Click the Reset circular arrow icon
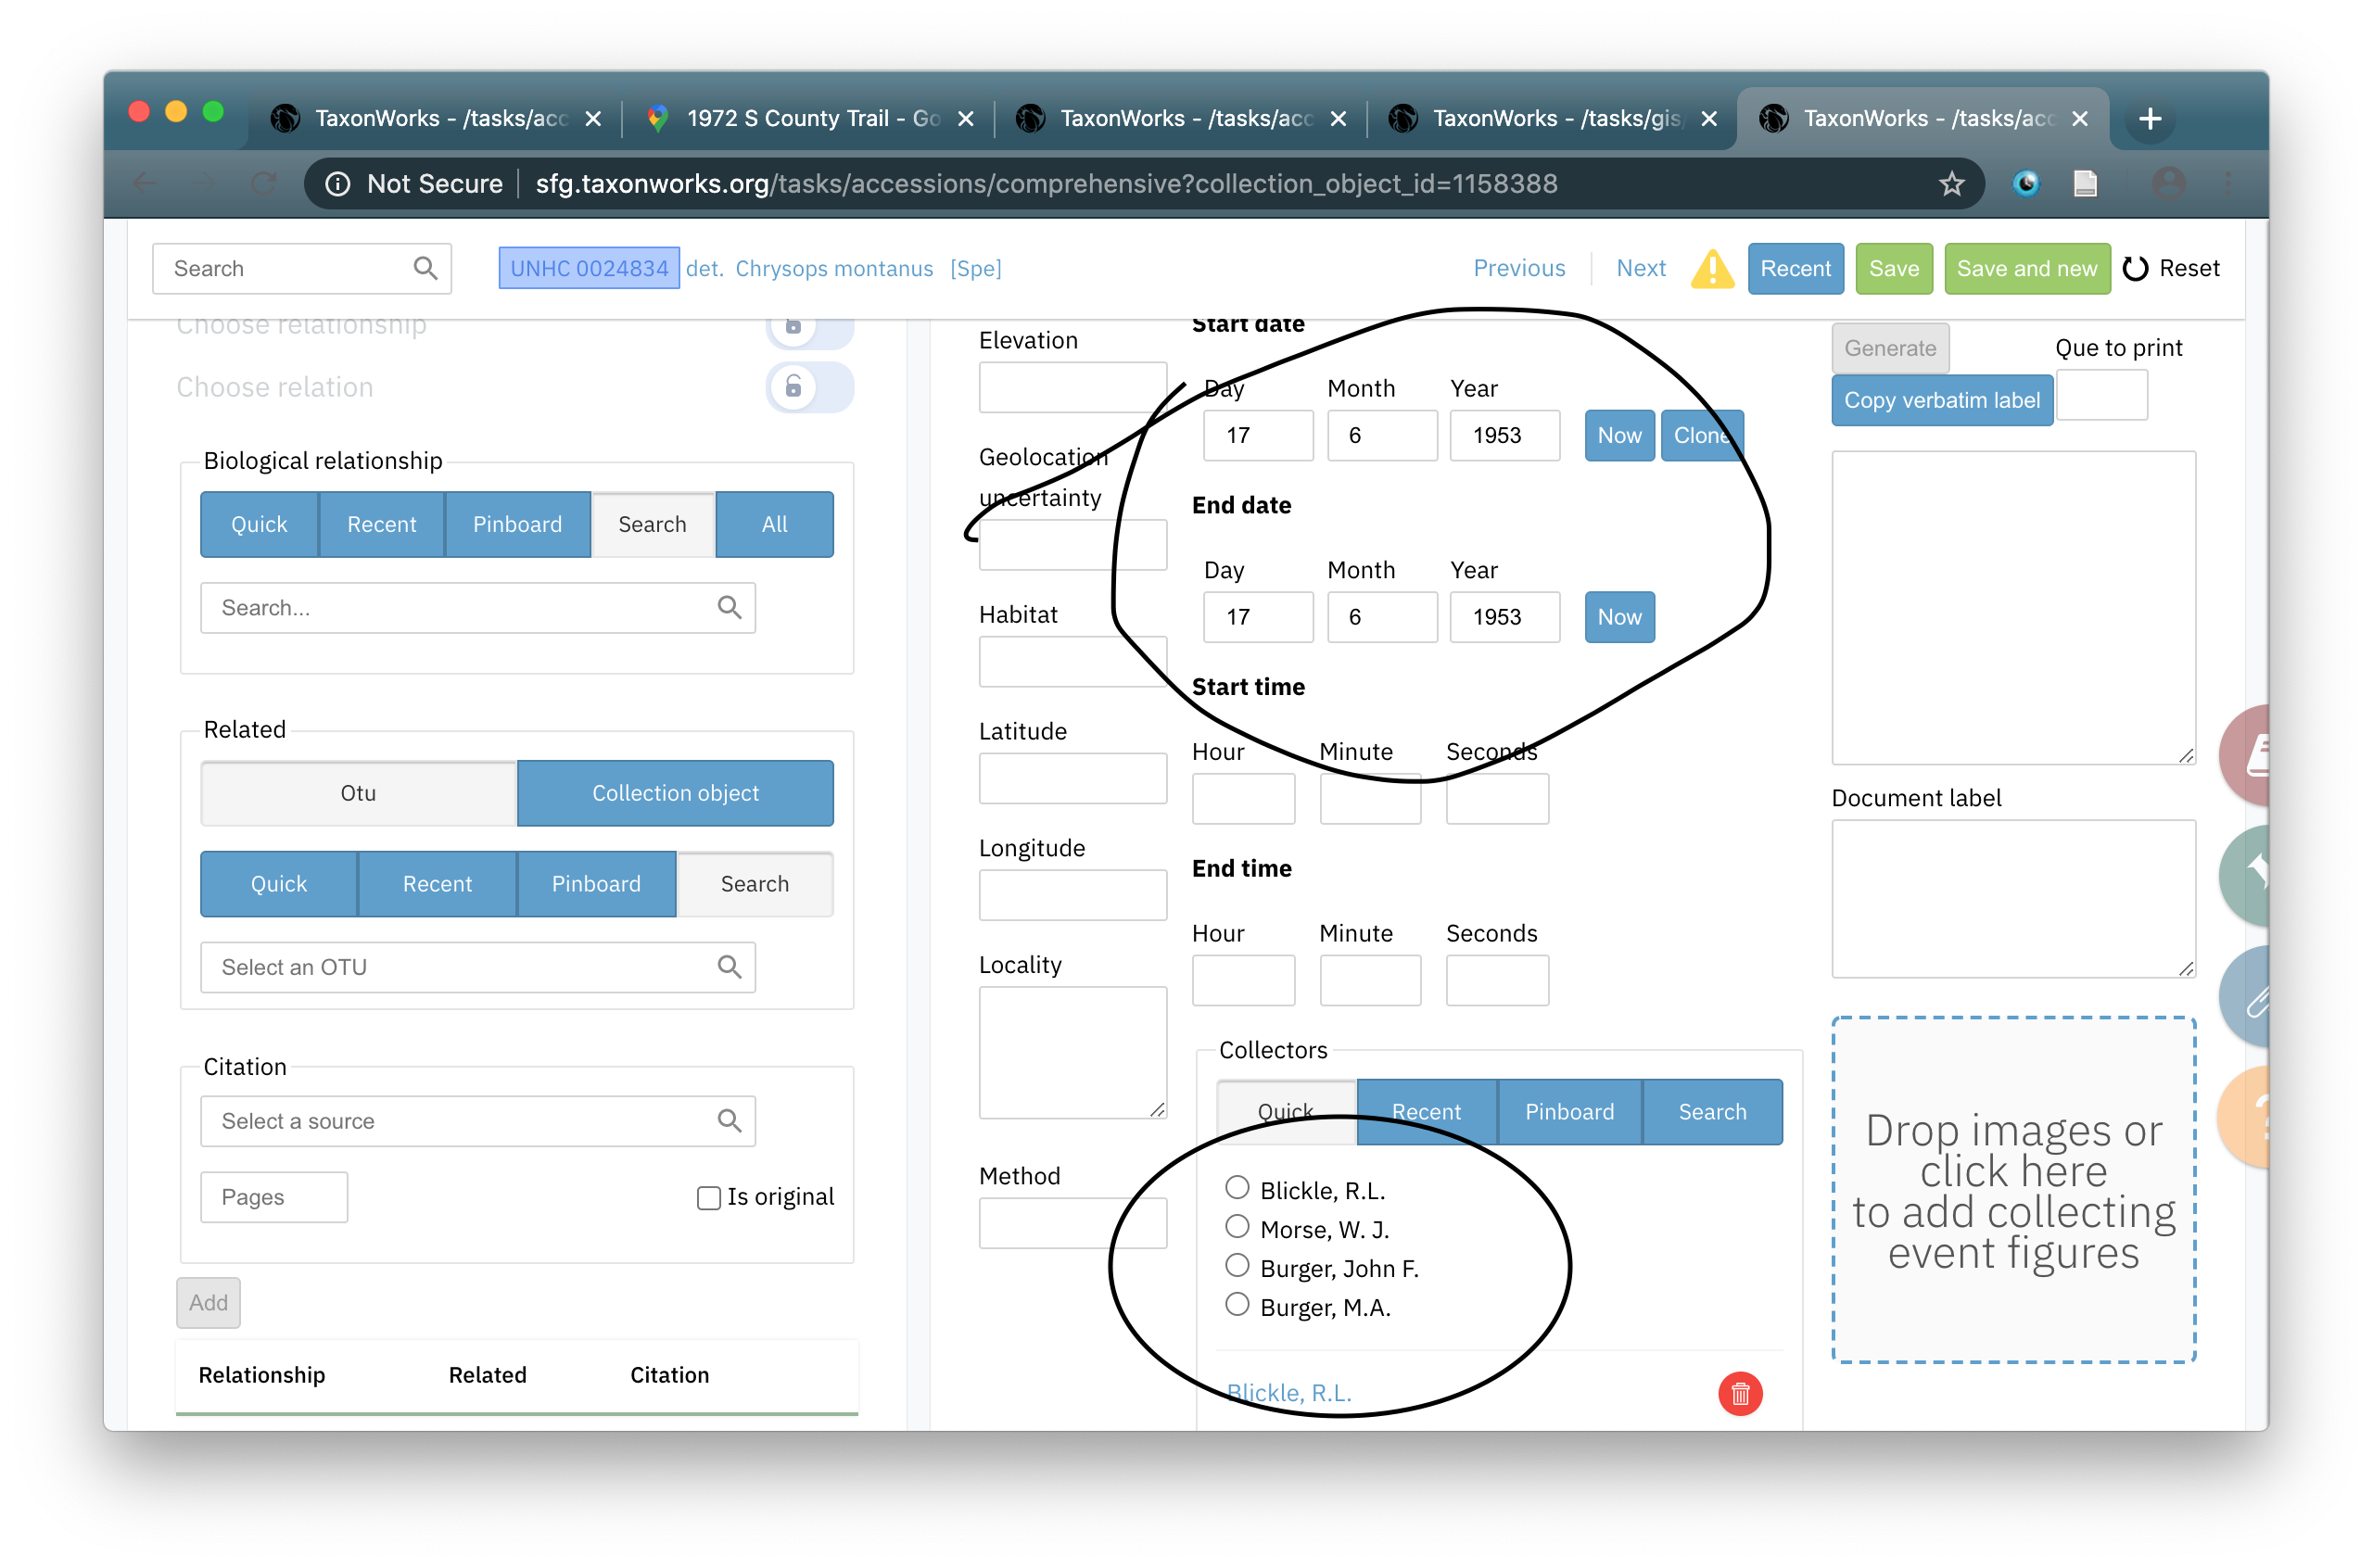 tap(2135, 269)
